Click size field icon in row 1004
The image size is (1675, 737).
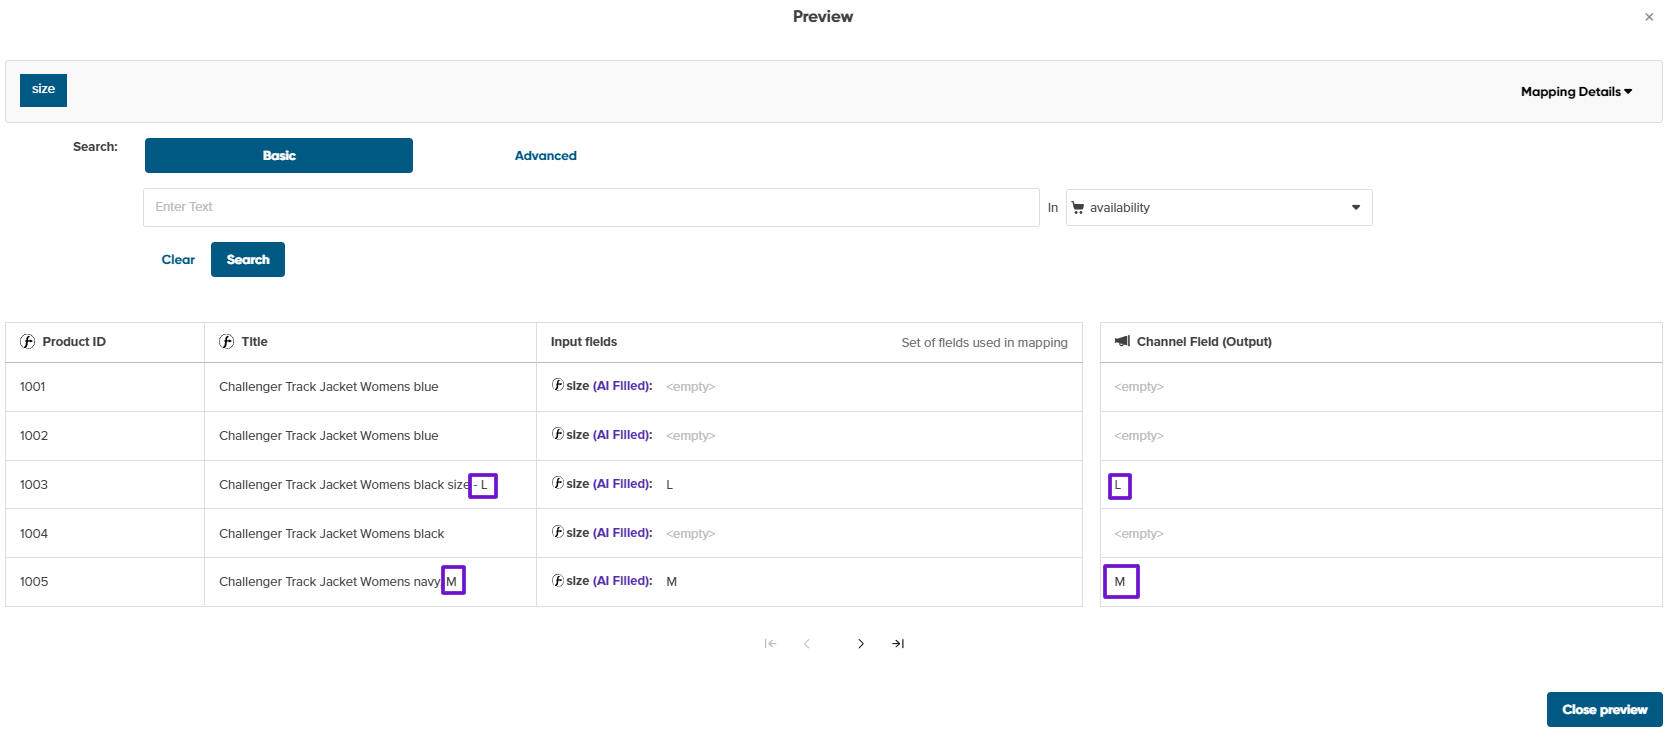[558, 533]
